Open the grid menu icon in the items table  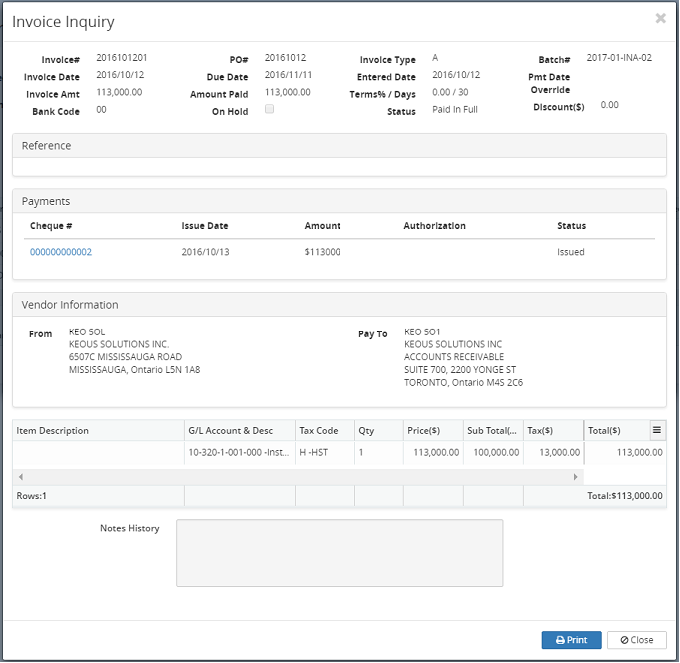tap(657, 430)
